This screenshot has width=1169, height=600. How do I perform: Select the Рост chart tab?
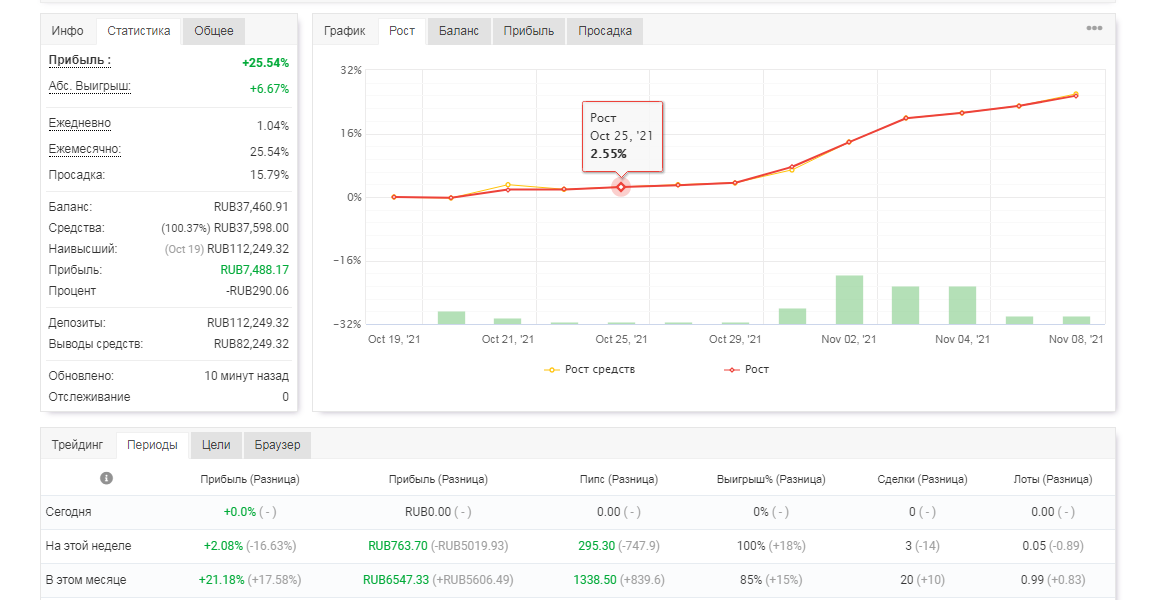coord(402,31)
